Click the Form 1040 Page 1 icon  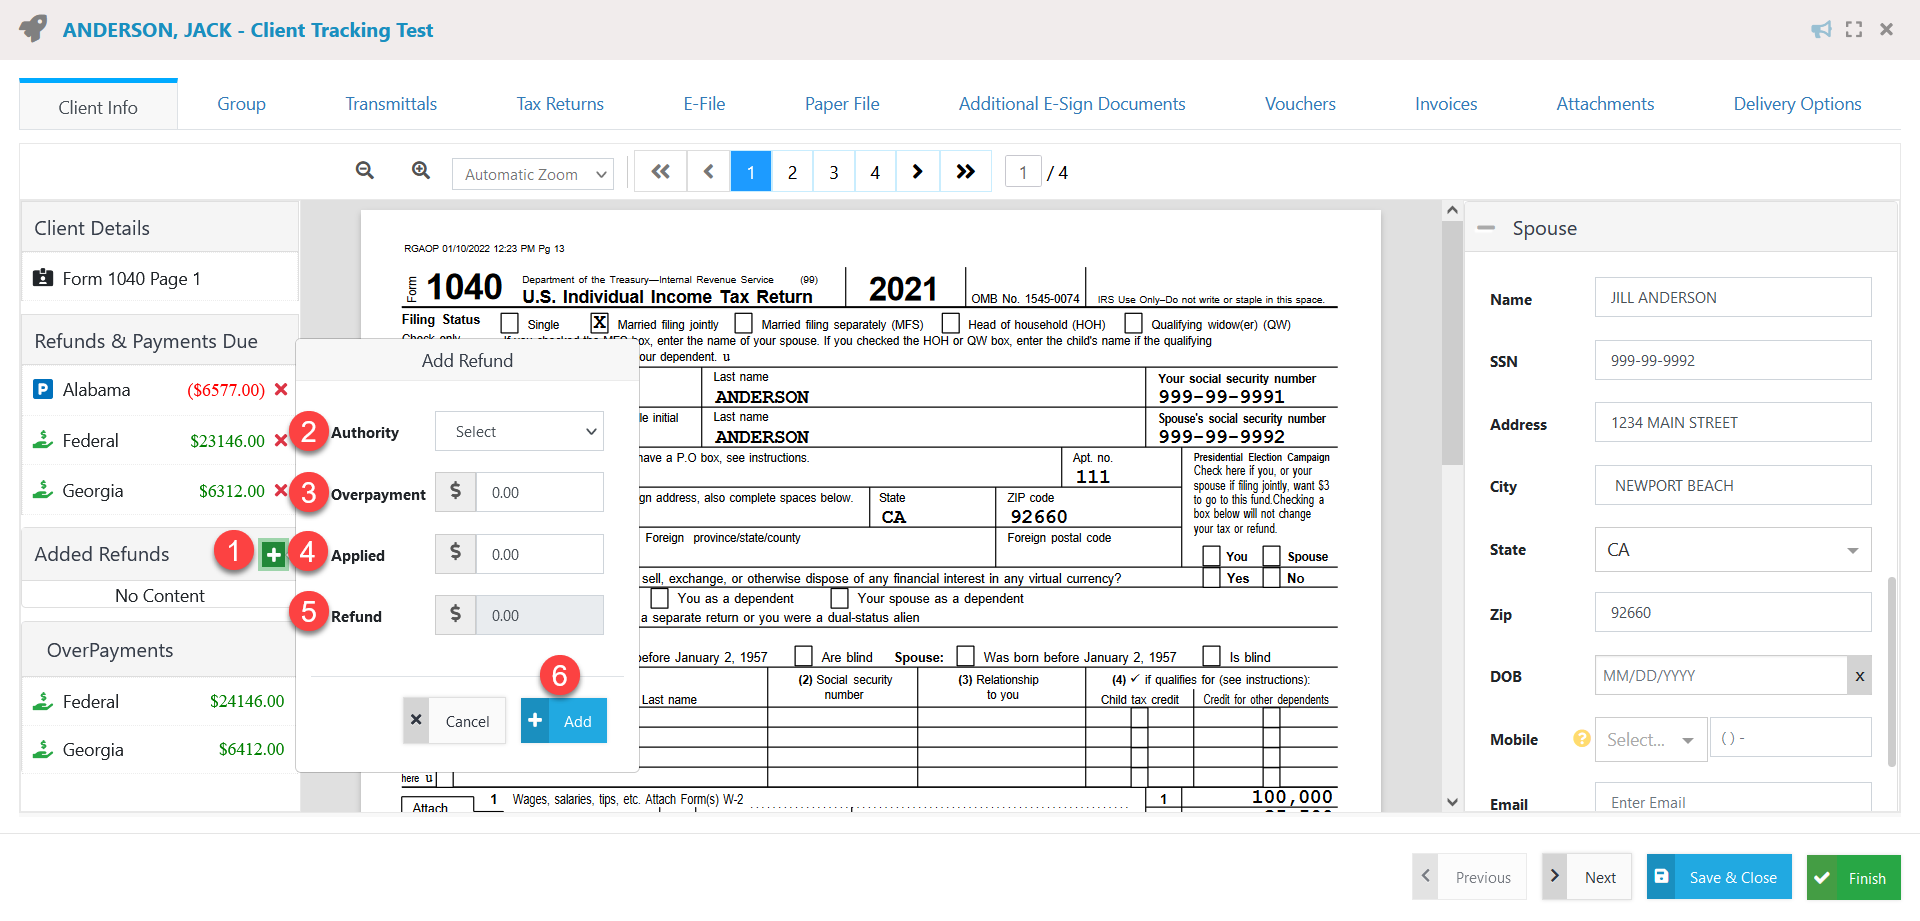[43, 278]
